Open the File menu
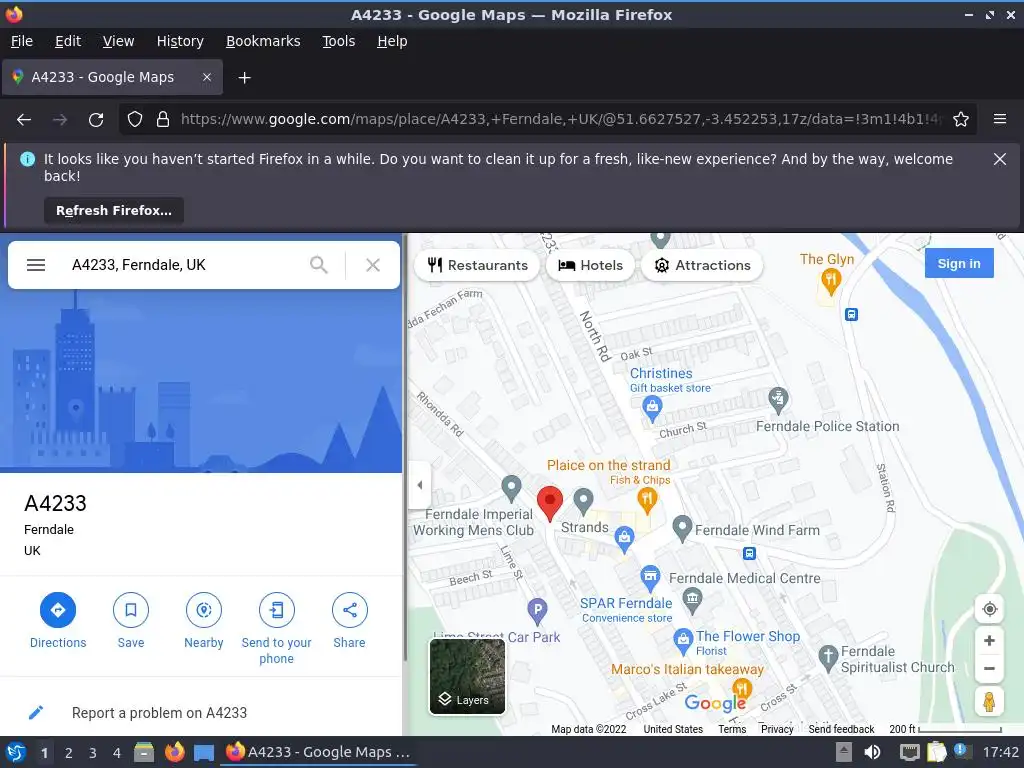The image size is (1024, 768). coord(22,41)
